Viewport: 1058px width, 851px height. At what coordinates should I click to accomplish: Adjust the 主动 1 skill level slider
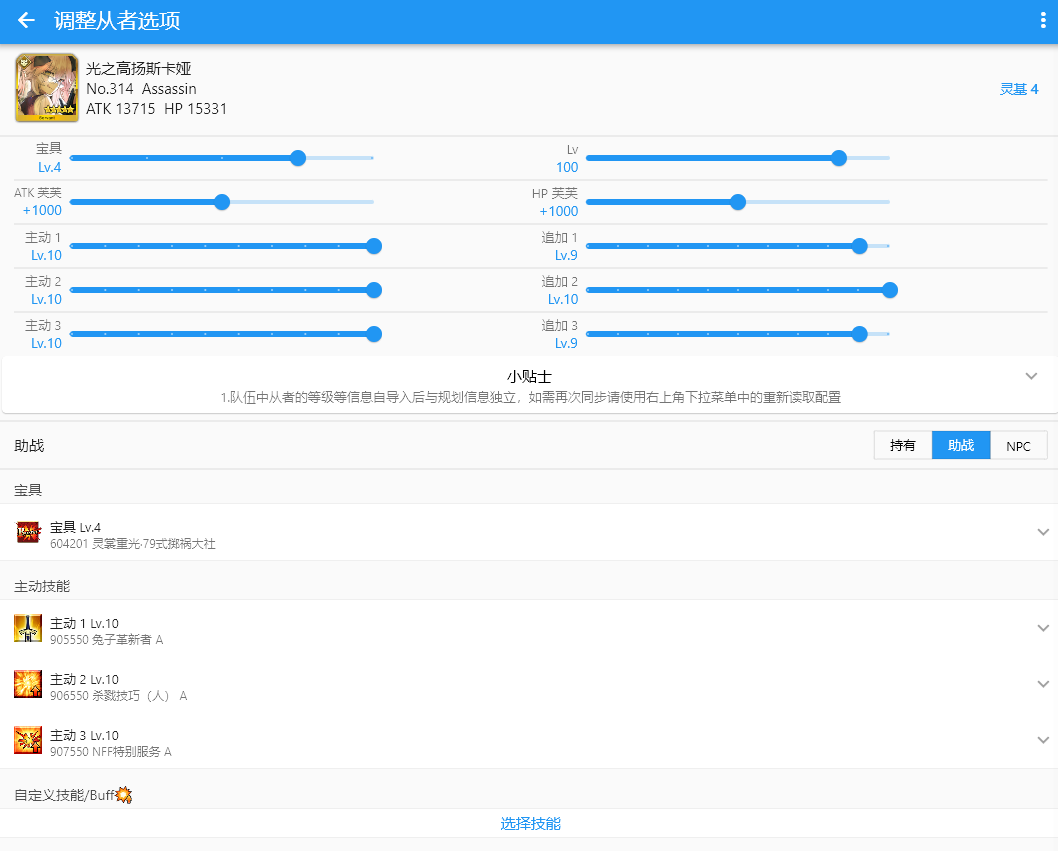[x=225, y=246]
